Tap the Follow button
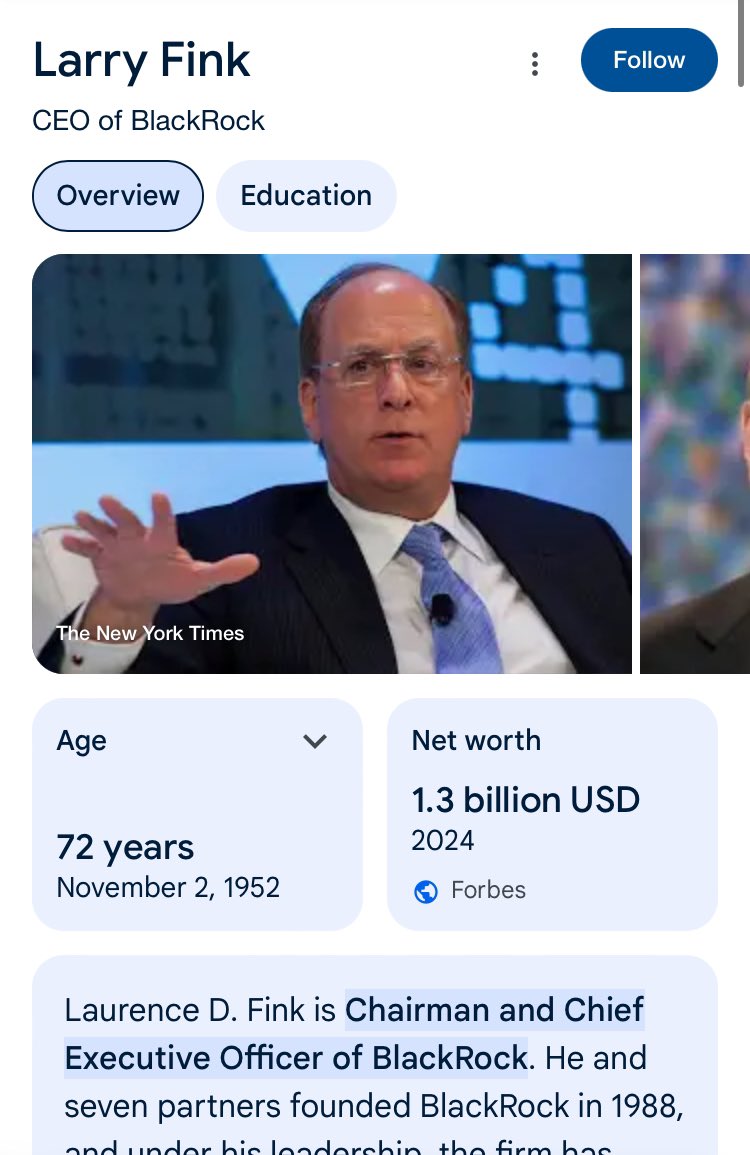The width and height of the screenshot is (750, 1155). [649, 60]
